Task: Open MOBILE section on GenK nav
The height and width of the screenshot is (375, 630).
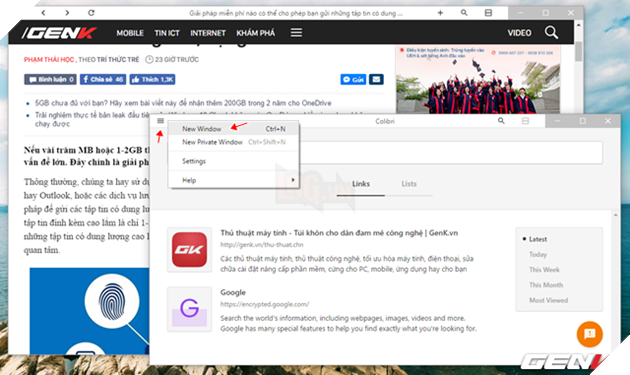Action: [x=130, y=33]
